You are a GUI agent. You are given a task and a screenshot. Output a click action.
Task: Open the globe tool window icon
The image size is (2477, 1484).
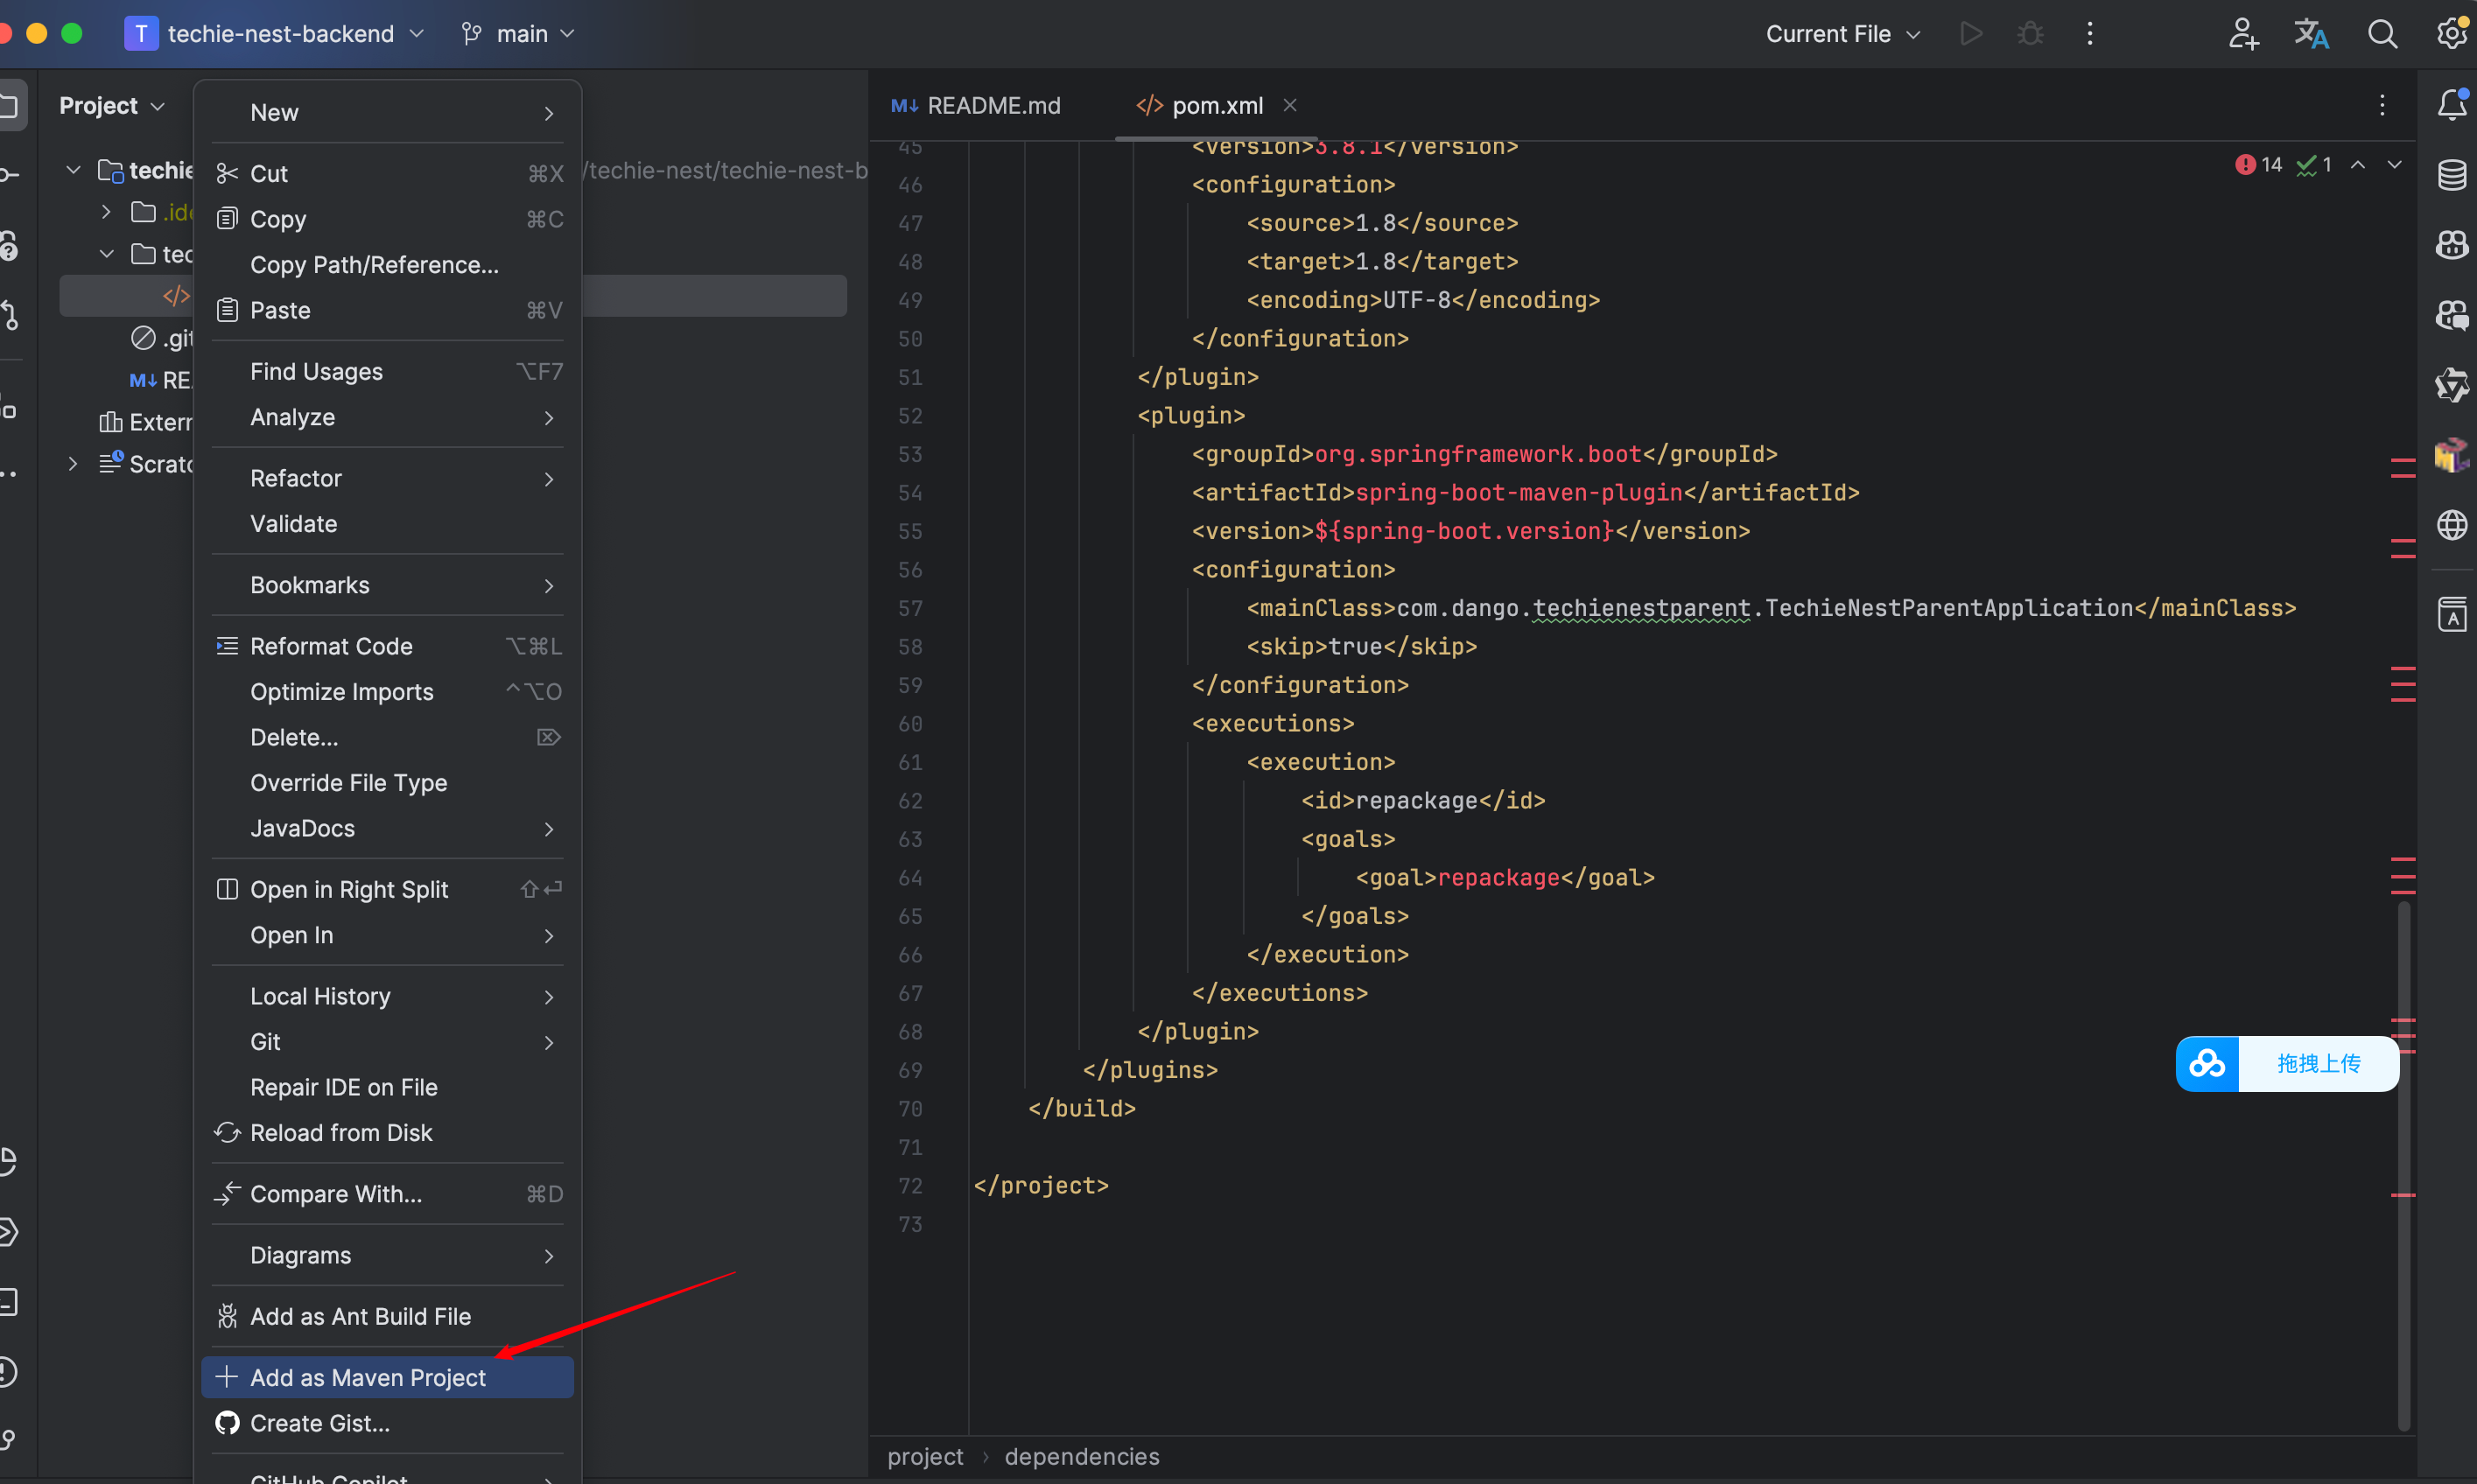click(2451, 524)
